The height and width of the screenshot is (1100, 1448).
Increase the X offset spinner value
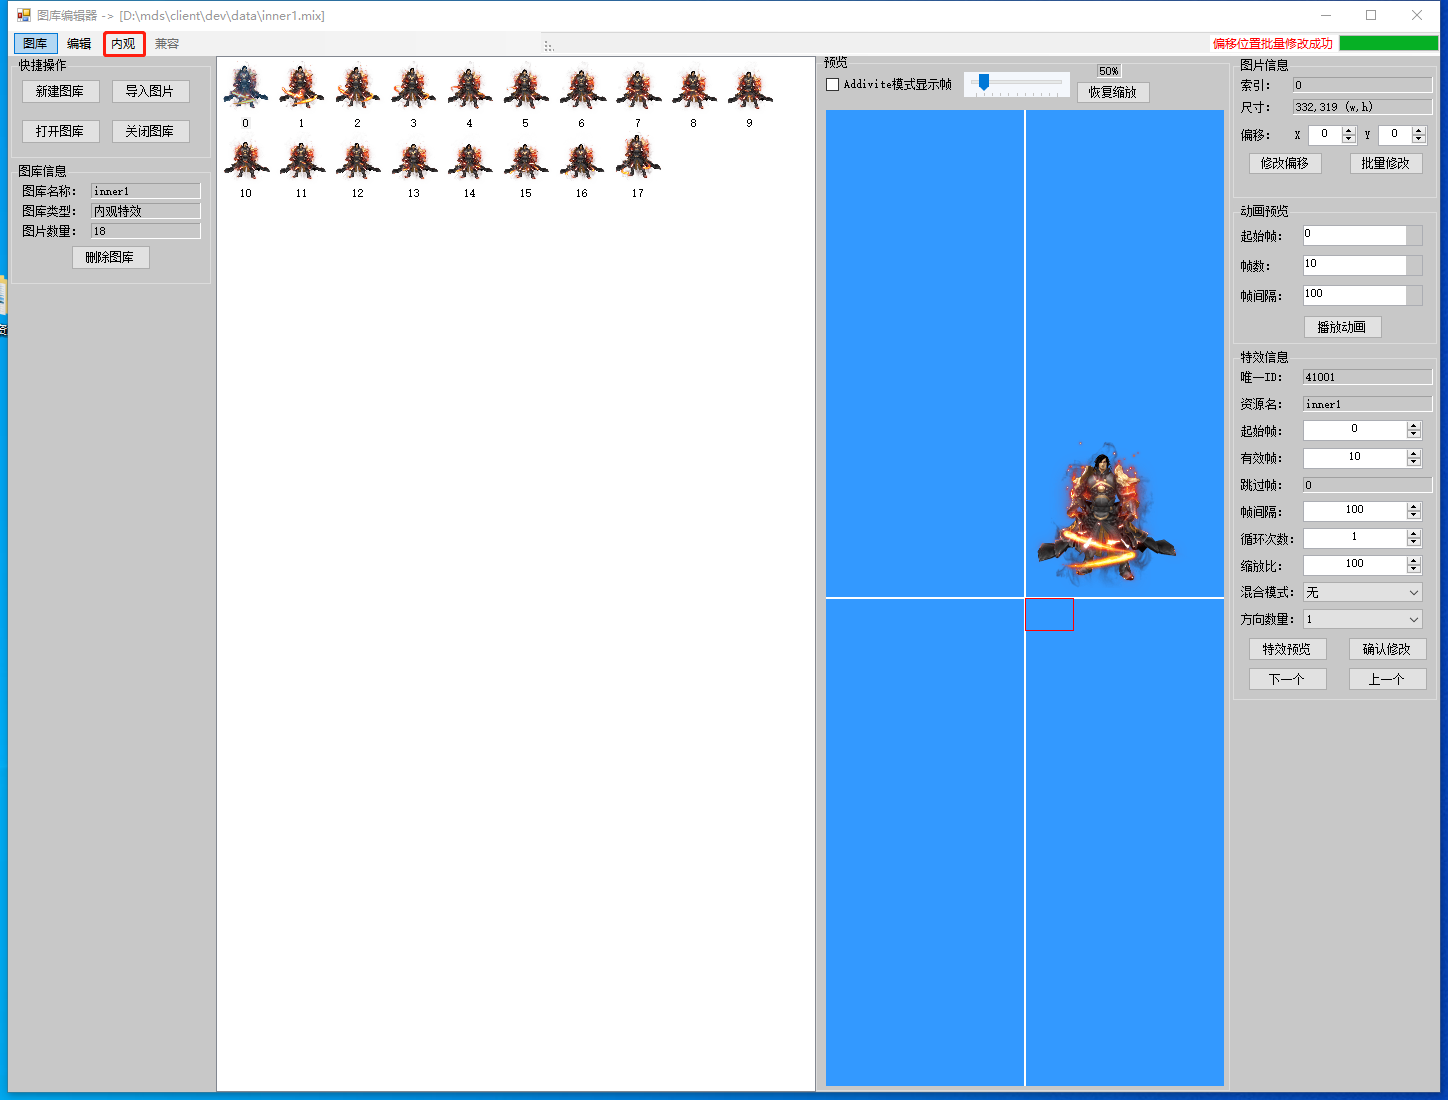pyautogui.click(x=1349, y=130)
